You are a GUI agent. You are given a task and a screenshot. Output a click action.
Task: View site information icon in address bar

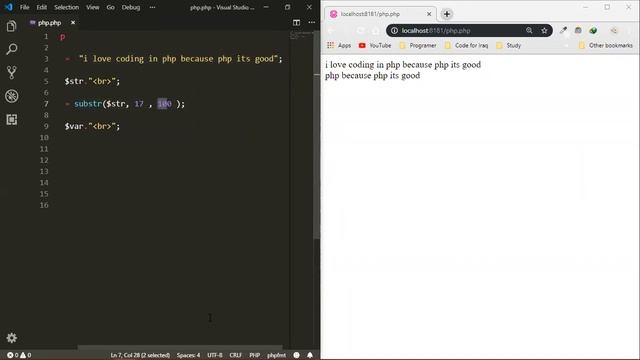pos(394,31)
